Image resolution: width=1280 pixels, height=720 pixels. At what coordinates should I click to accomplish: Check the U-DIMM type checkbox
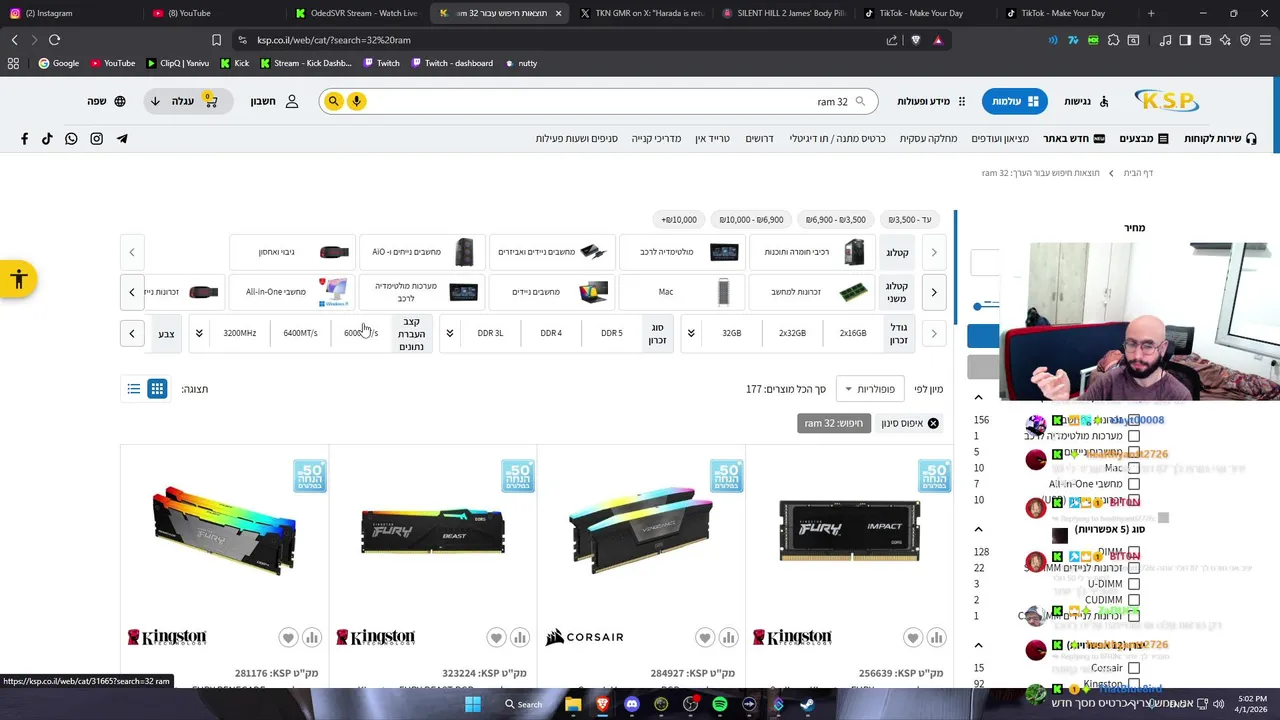tap(1133, 584)
